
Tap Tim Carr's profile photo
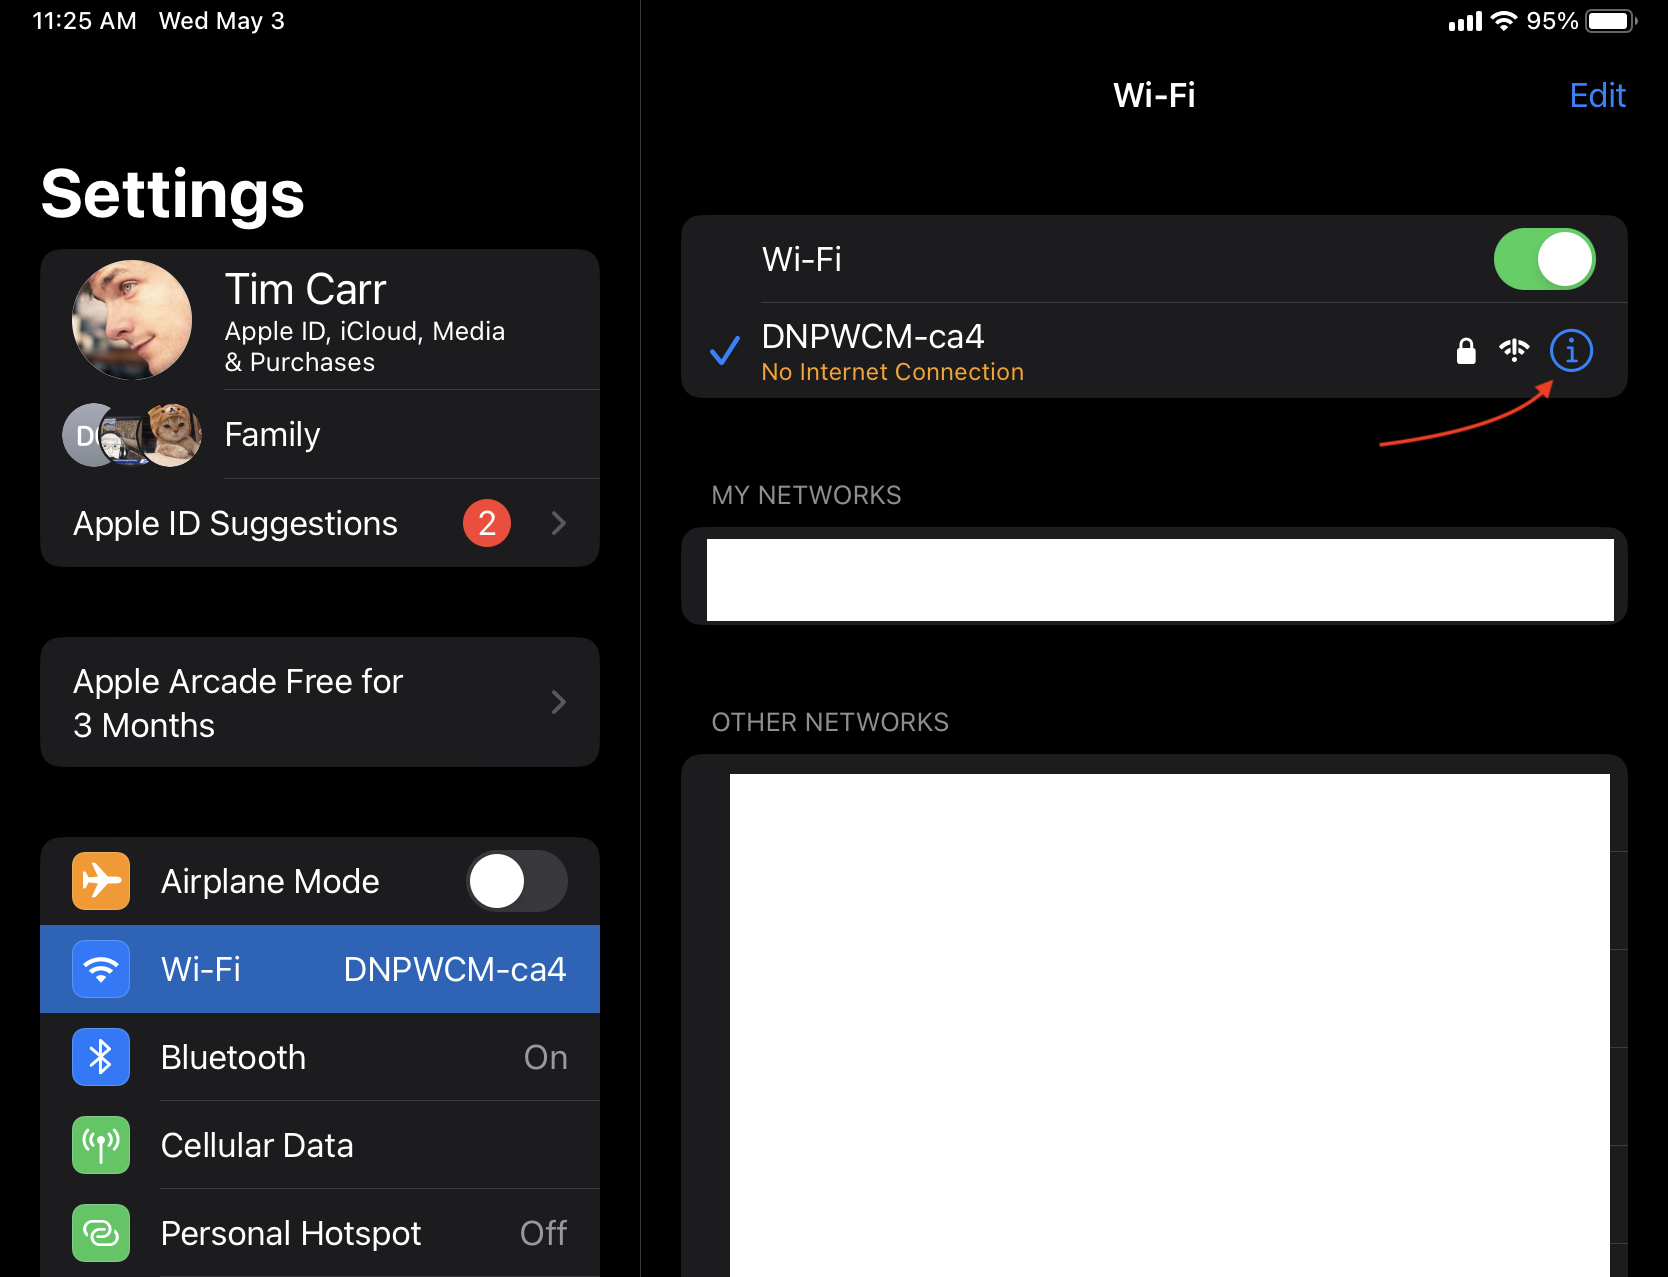pos(132,320)
